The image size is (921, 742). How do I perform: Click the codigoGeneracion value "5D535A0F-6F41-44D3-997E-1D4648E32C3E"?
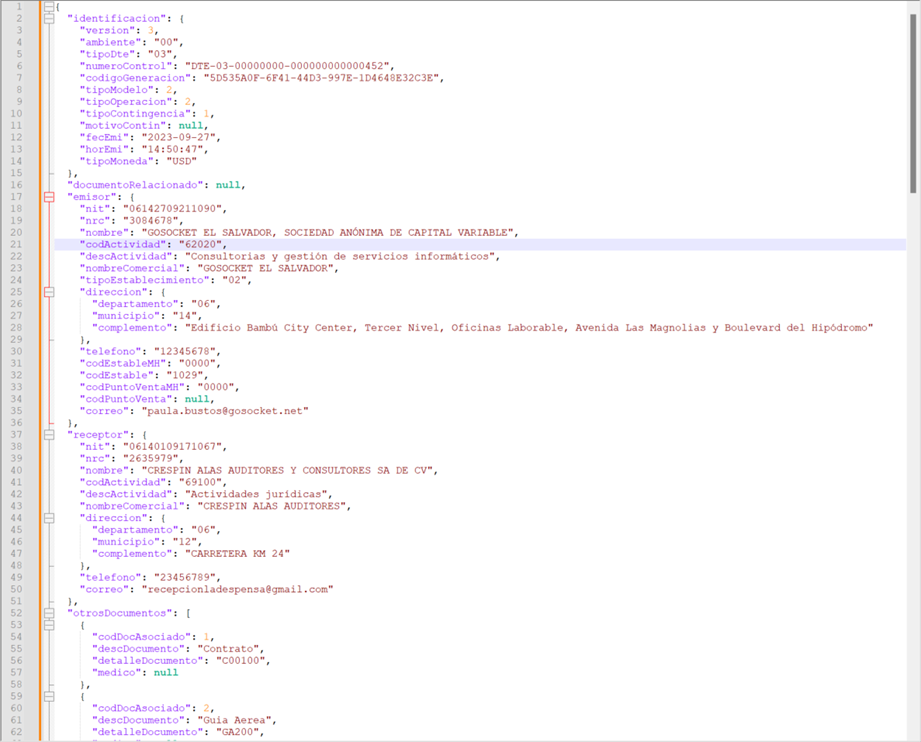click(x=321, y=78)
